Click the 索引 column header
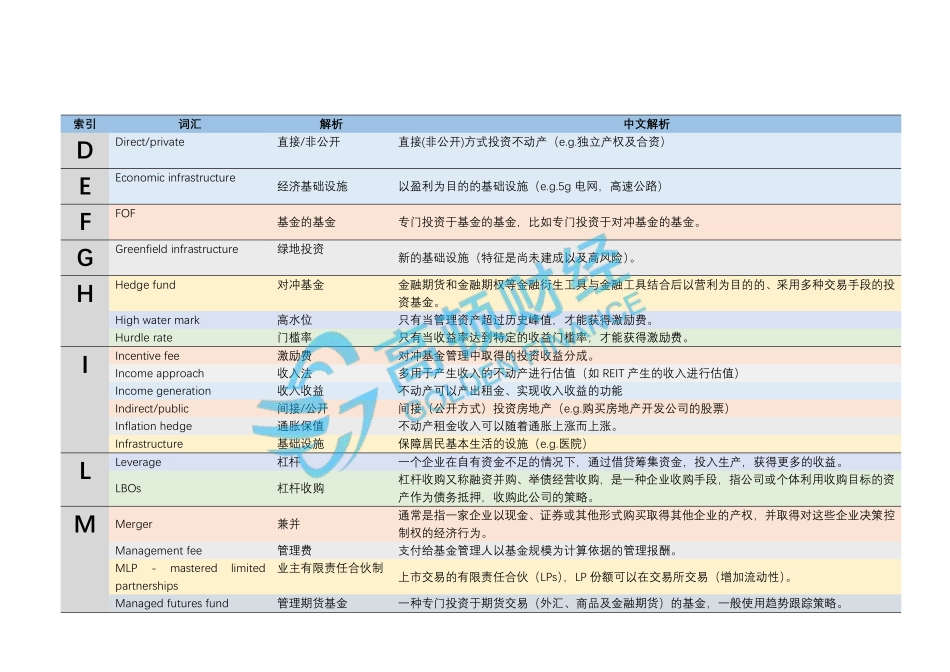950x672 pixels. click(85, 123)
